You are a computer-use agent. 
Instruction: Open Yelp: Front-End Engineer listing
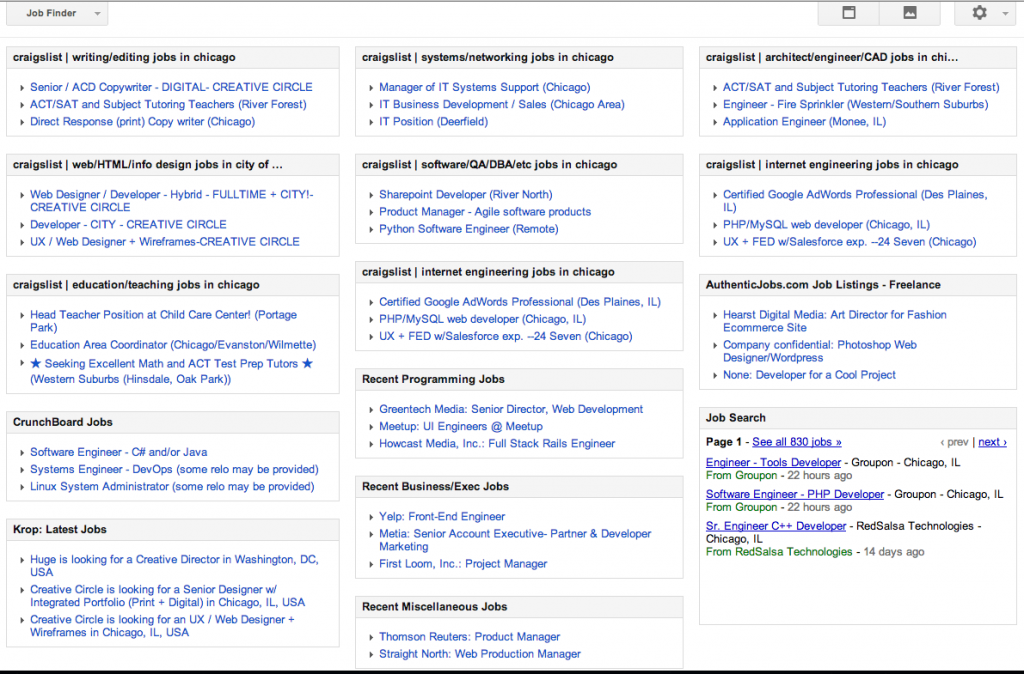click(x=442, y=516)
